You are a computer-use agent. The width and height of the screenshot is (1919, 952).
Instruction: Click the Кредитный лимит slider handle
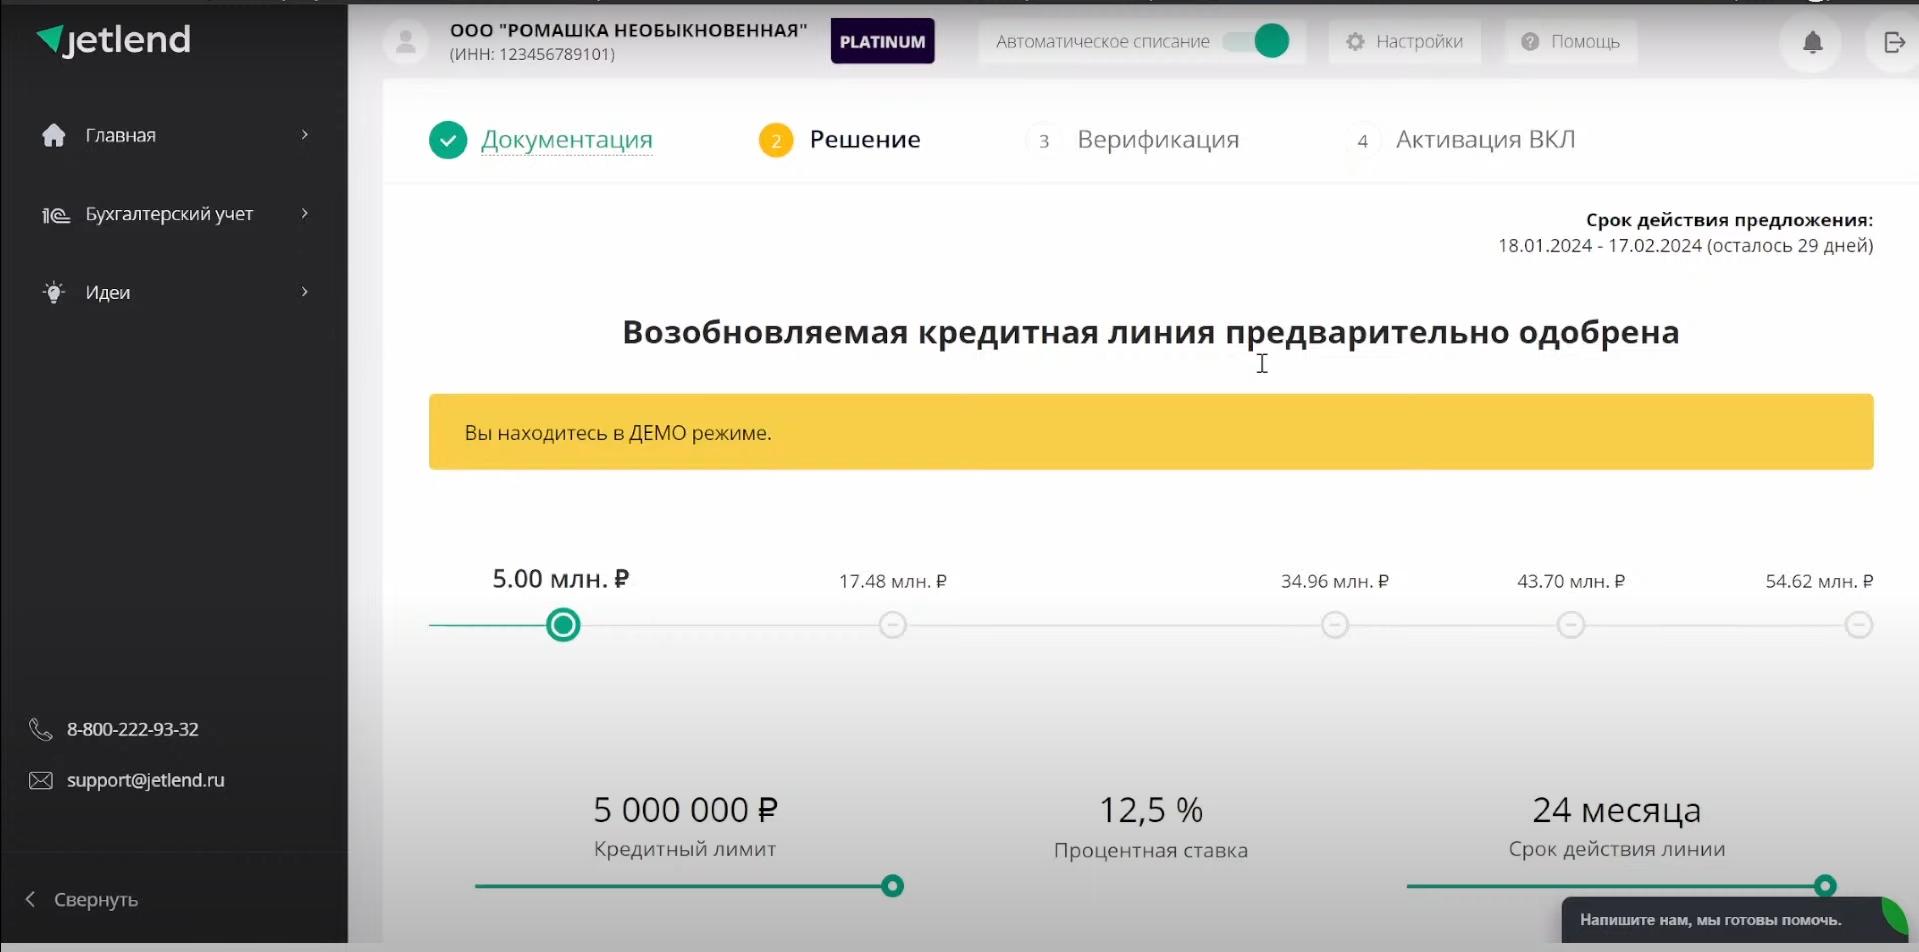click(892, 886)
